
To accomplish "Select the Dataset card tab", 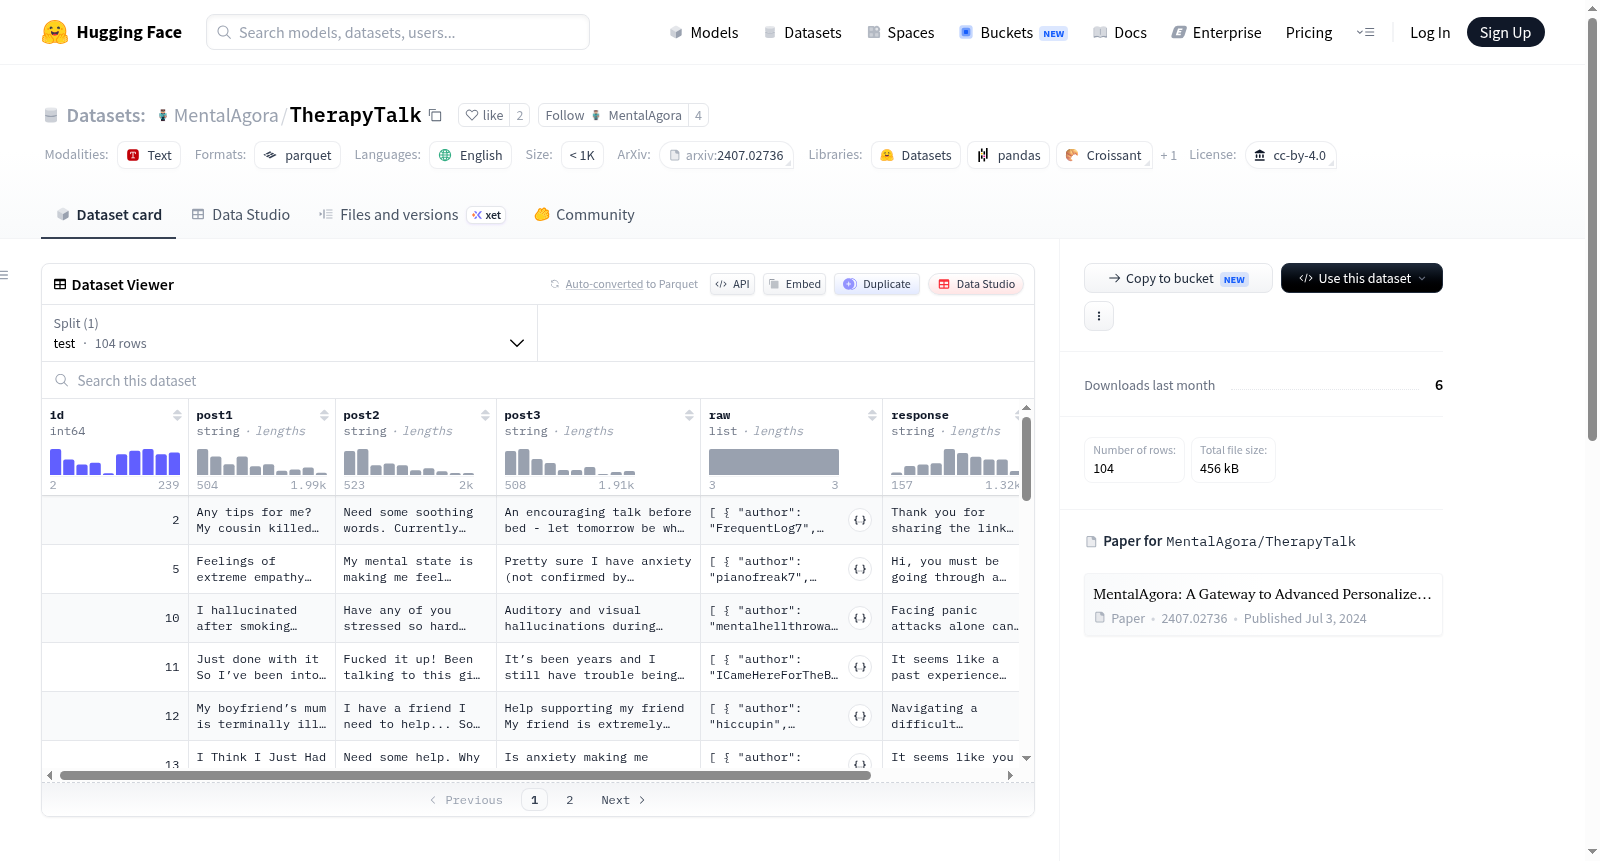I will coord(109,214).
